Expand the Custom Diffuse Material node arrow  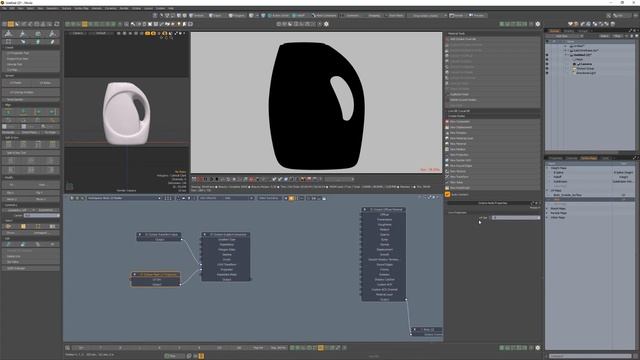click(365, 209)
